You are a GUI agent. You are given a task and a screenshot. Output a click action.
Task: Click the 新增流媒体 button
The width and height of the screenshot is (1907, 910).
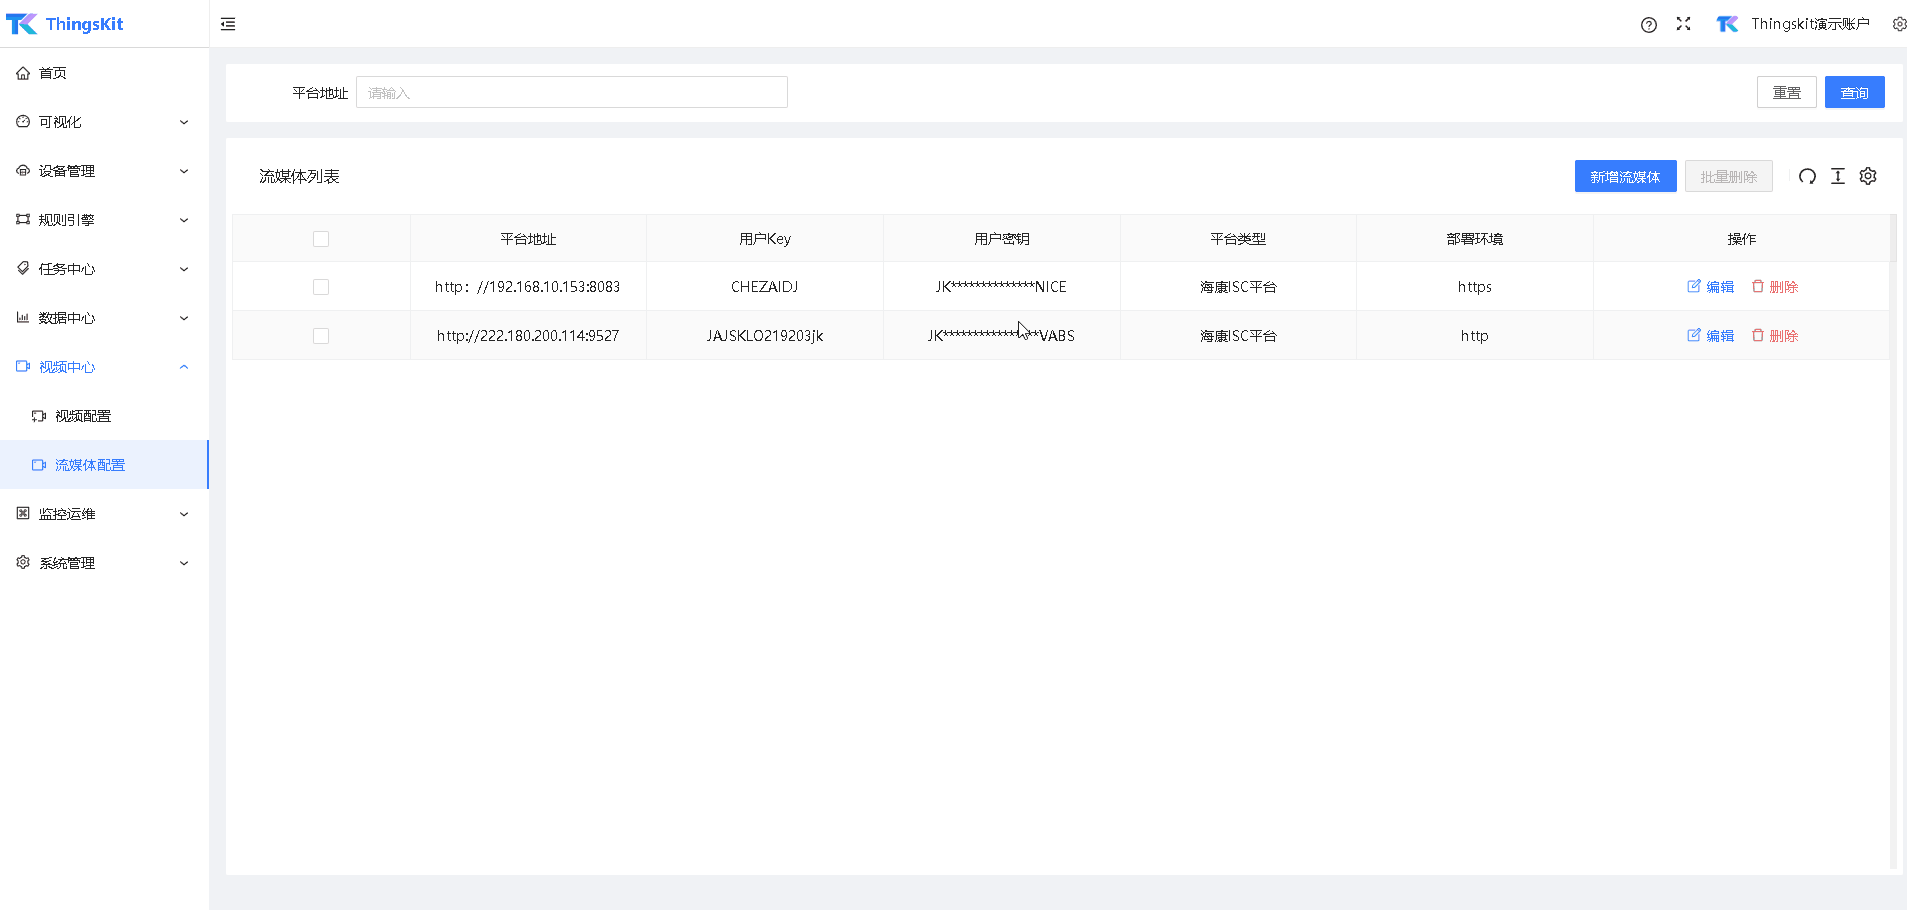coord(1624,176)
